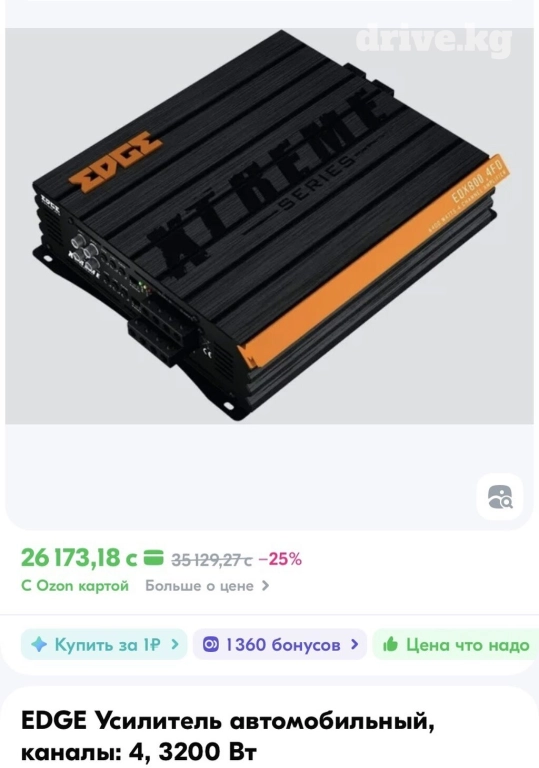
Task: Click the −25% discount label
Action: [280, 559]
